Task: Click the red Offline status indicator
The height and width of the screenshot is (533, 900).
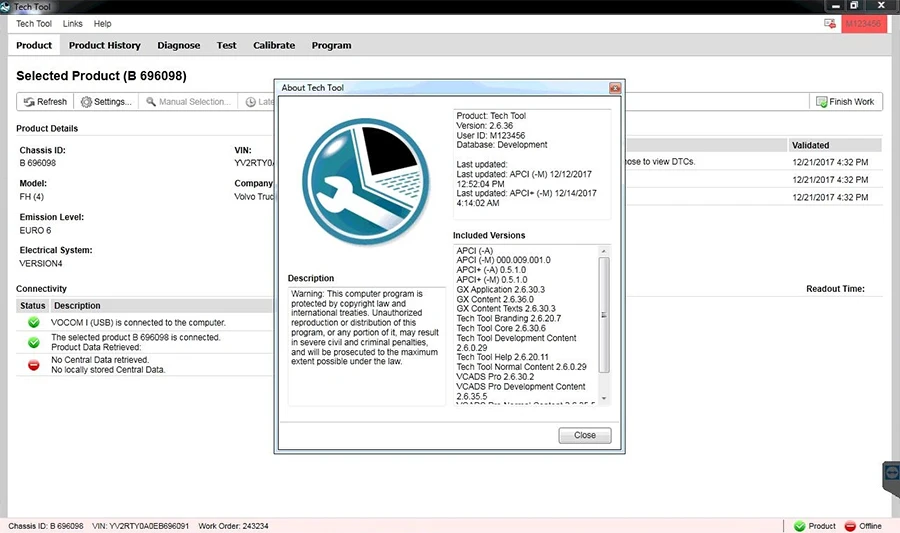Action: tap(863, 526)
